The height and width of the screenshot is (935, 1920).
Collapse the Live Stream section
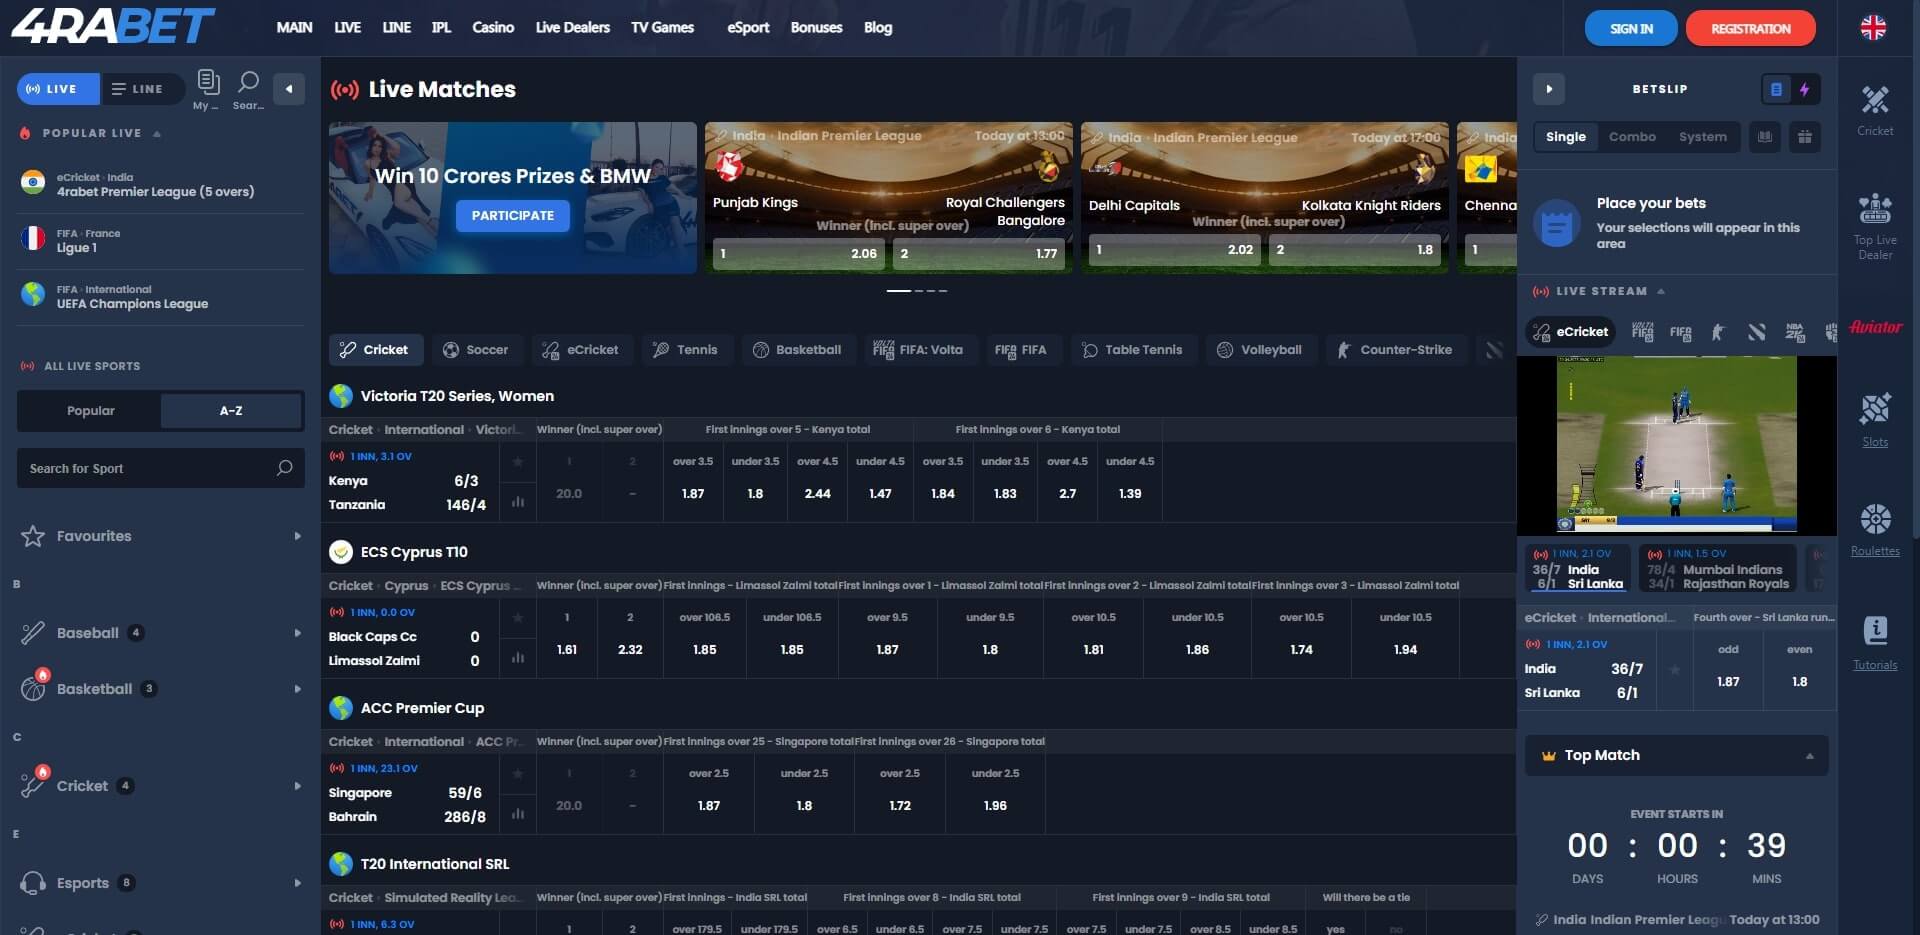click(1661, 291)
